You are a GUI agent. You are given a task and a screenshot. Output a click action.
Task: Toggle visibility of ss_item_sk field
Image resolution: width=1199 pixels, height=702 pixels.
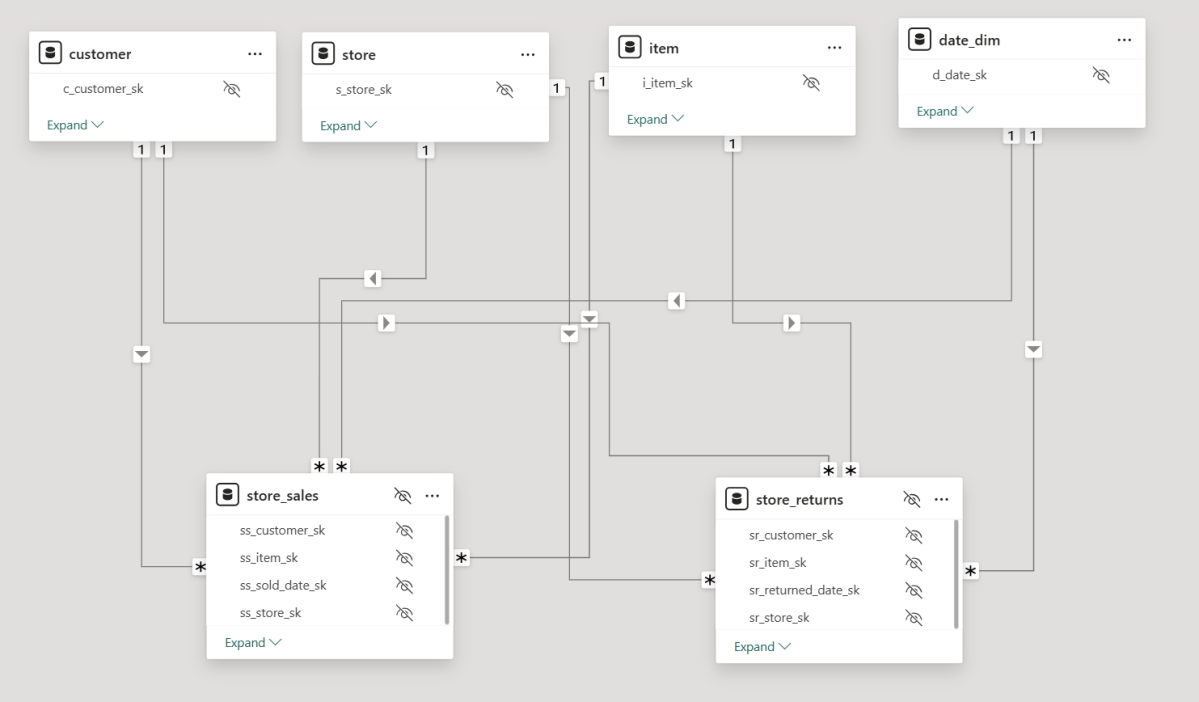pyautogui.click(x=404, y=558)
